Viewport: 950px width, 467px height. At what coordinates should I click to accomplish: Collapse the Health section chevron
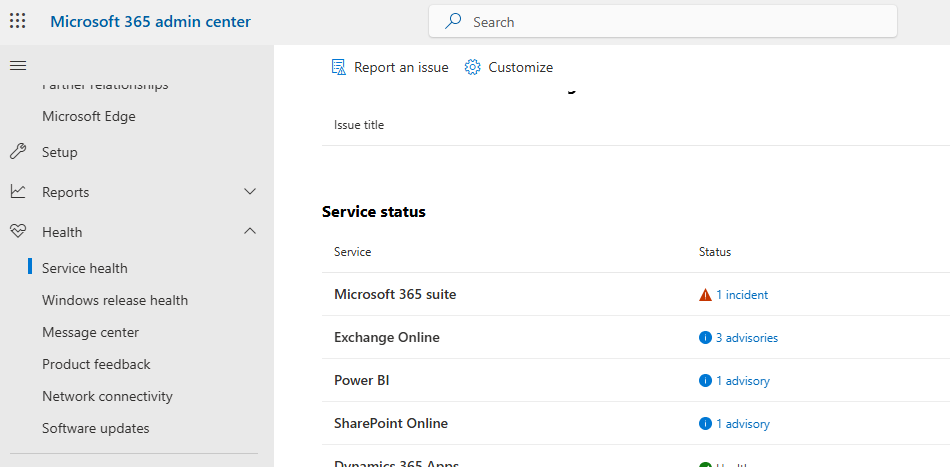pyautogui.click(x=250, y=231)
